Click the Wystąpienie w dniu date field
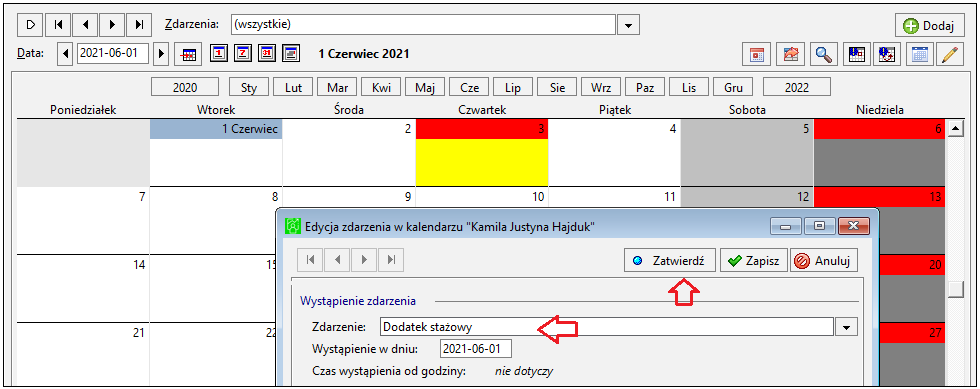 pyautogui.click(x=476, y=348)
